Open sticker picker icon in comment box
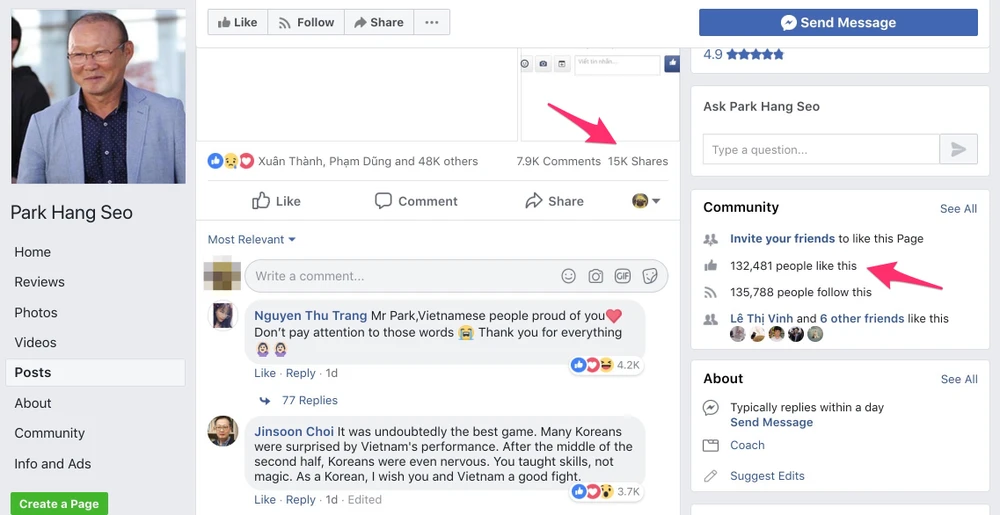 [x=649, y=276]
